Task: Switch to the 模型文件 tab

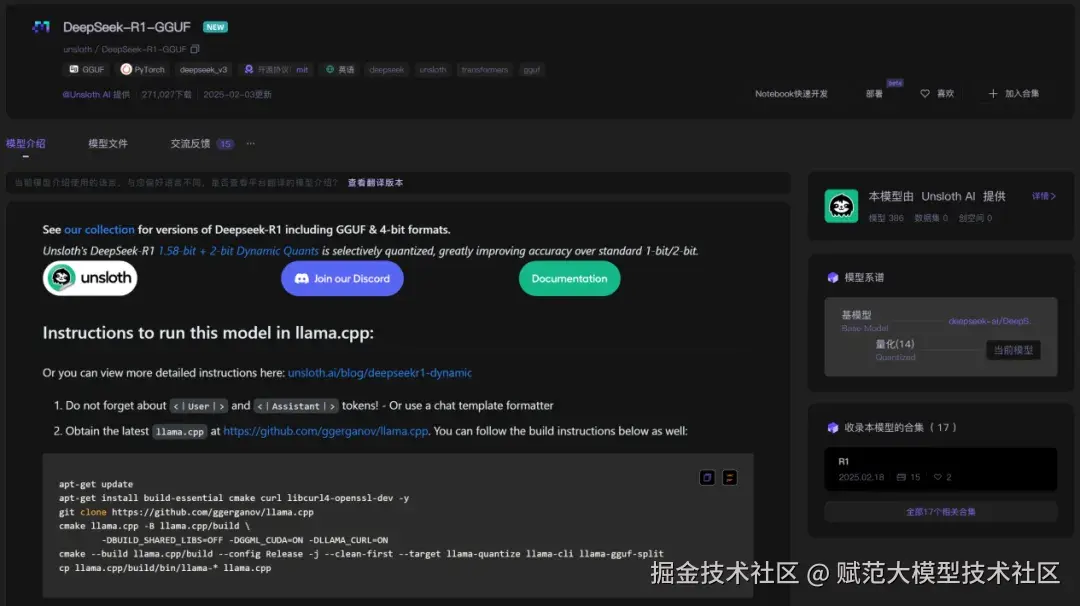Action: pyautogui.click(x=107, y=143)
